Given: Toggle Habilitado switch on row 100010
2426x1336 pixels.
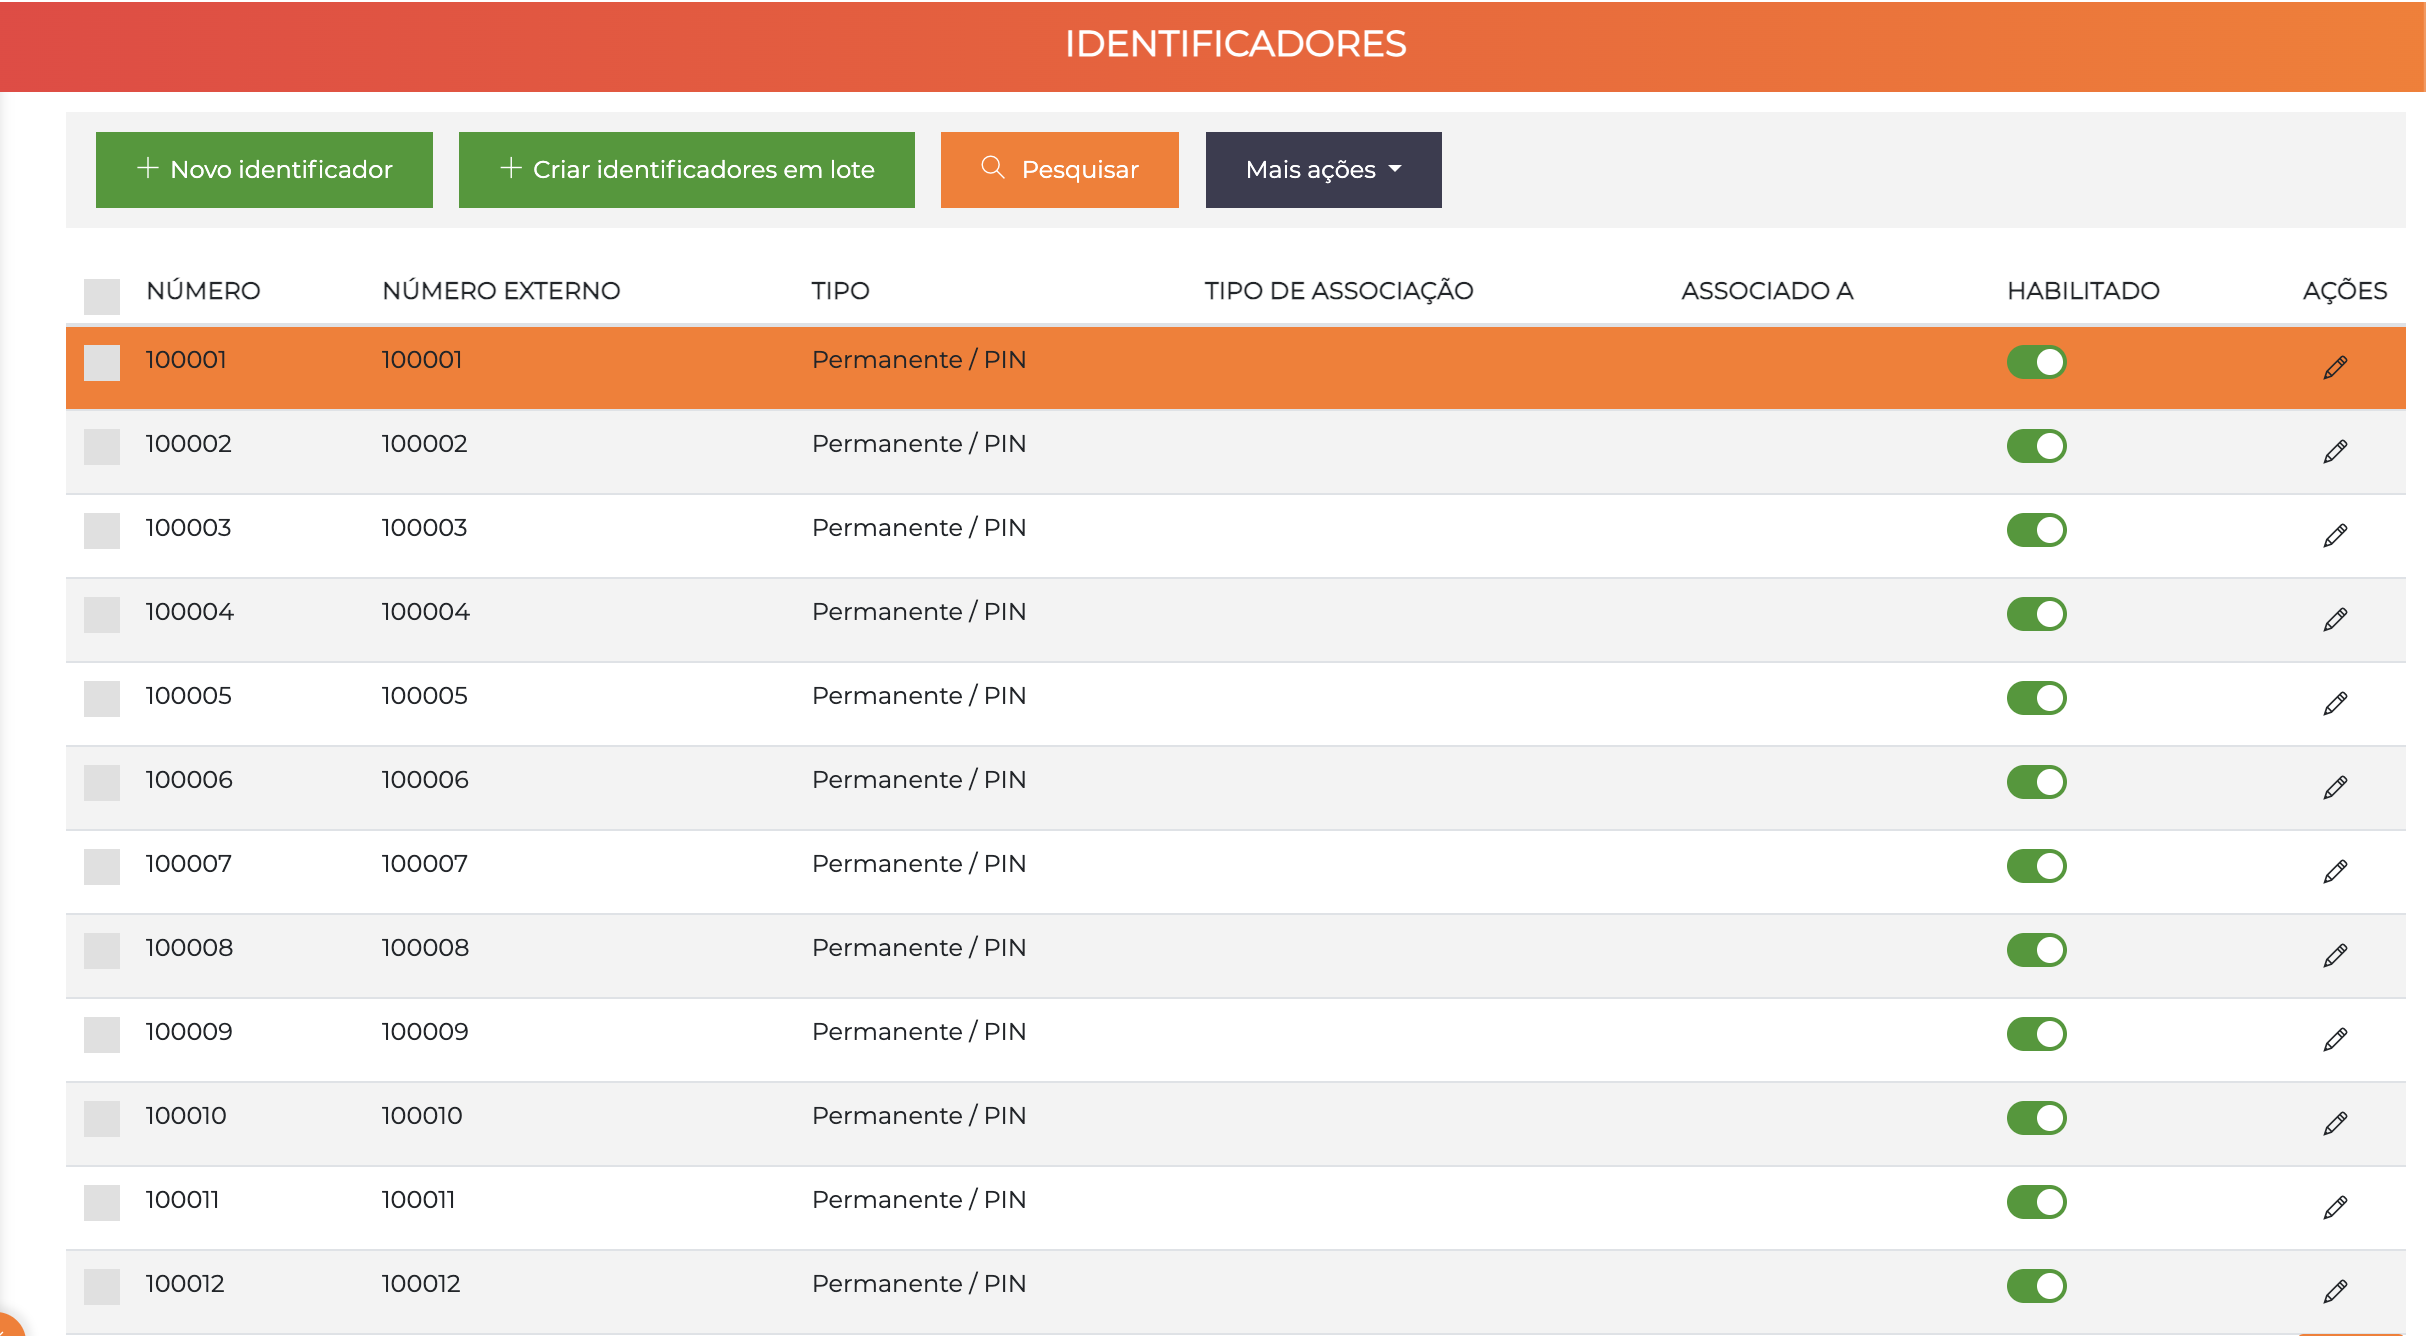Looking at the screenshot, I should 2036,1118.
